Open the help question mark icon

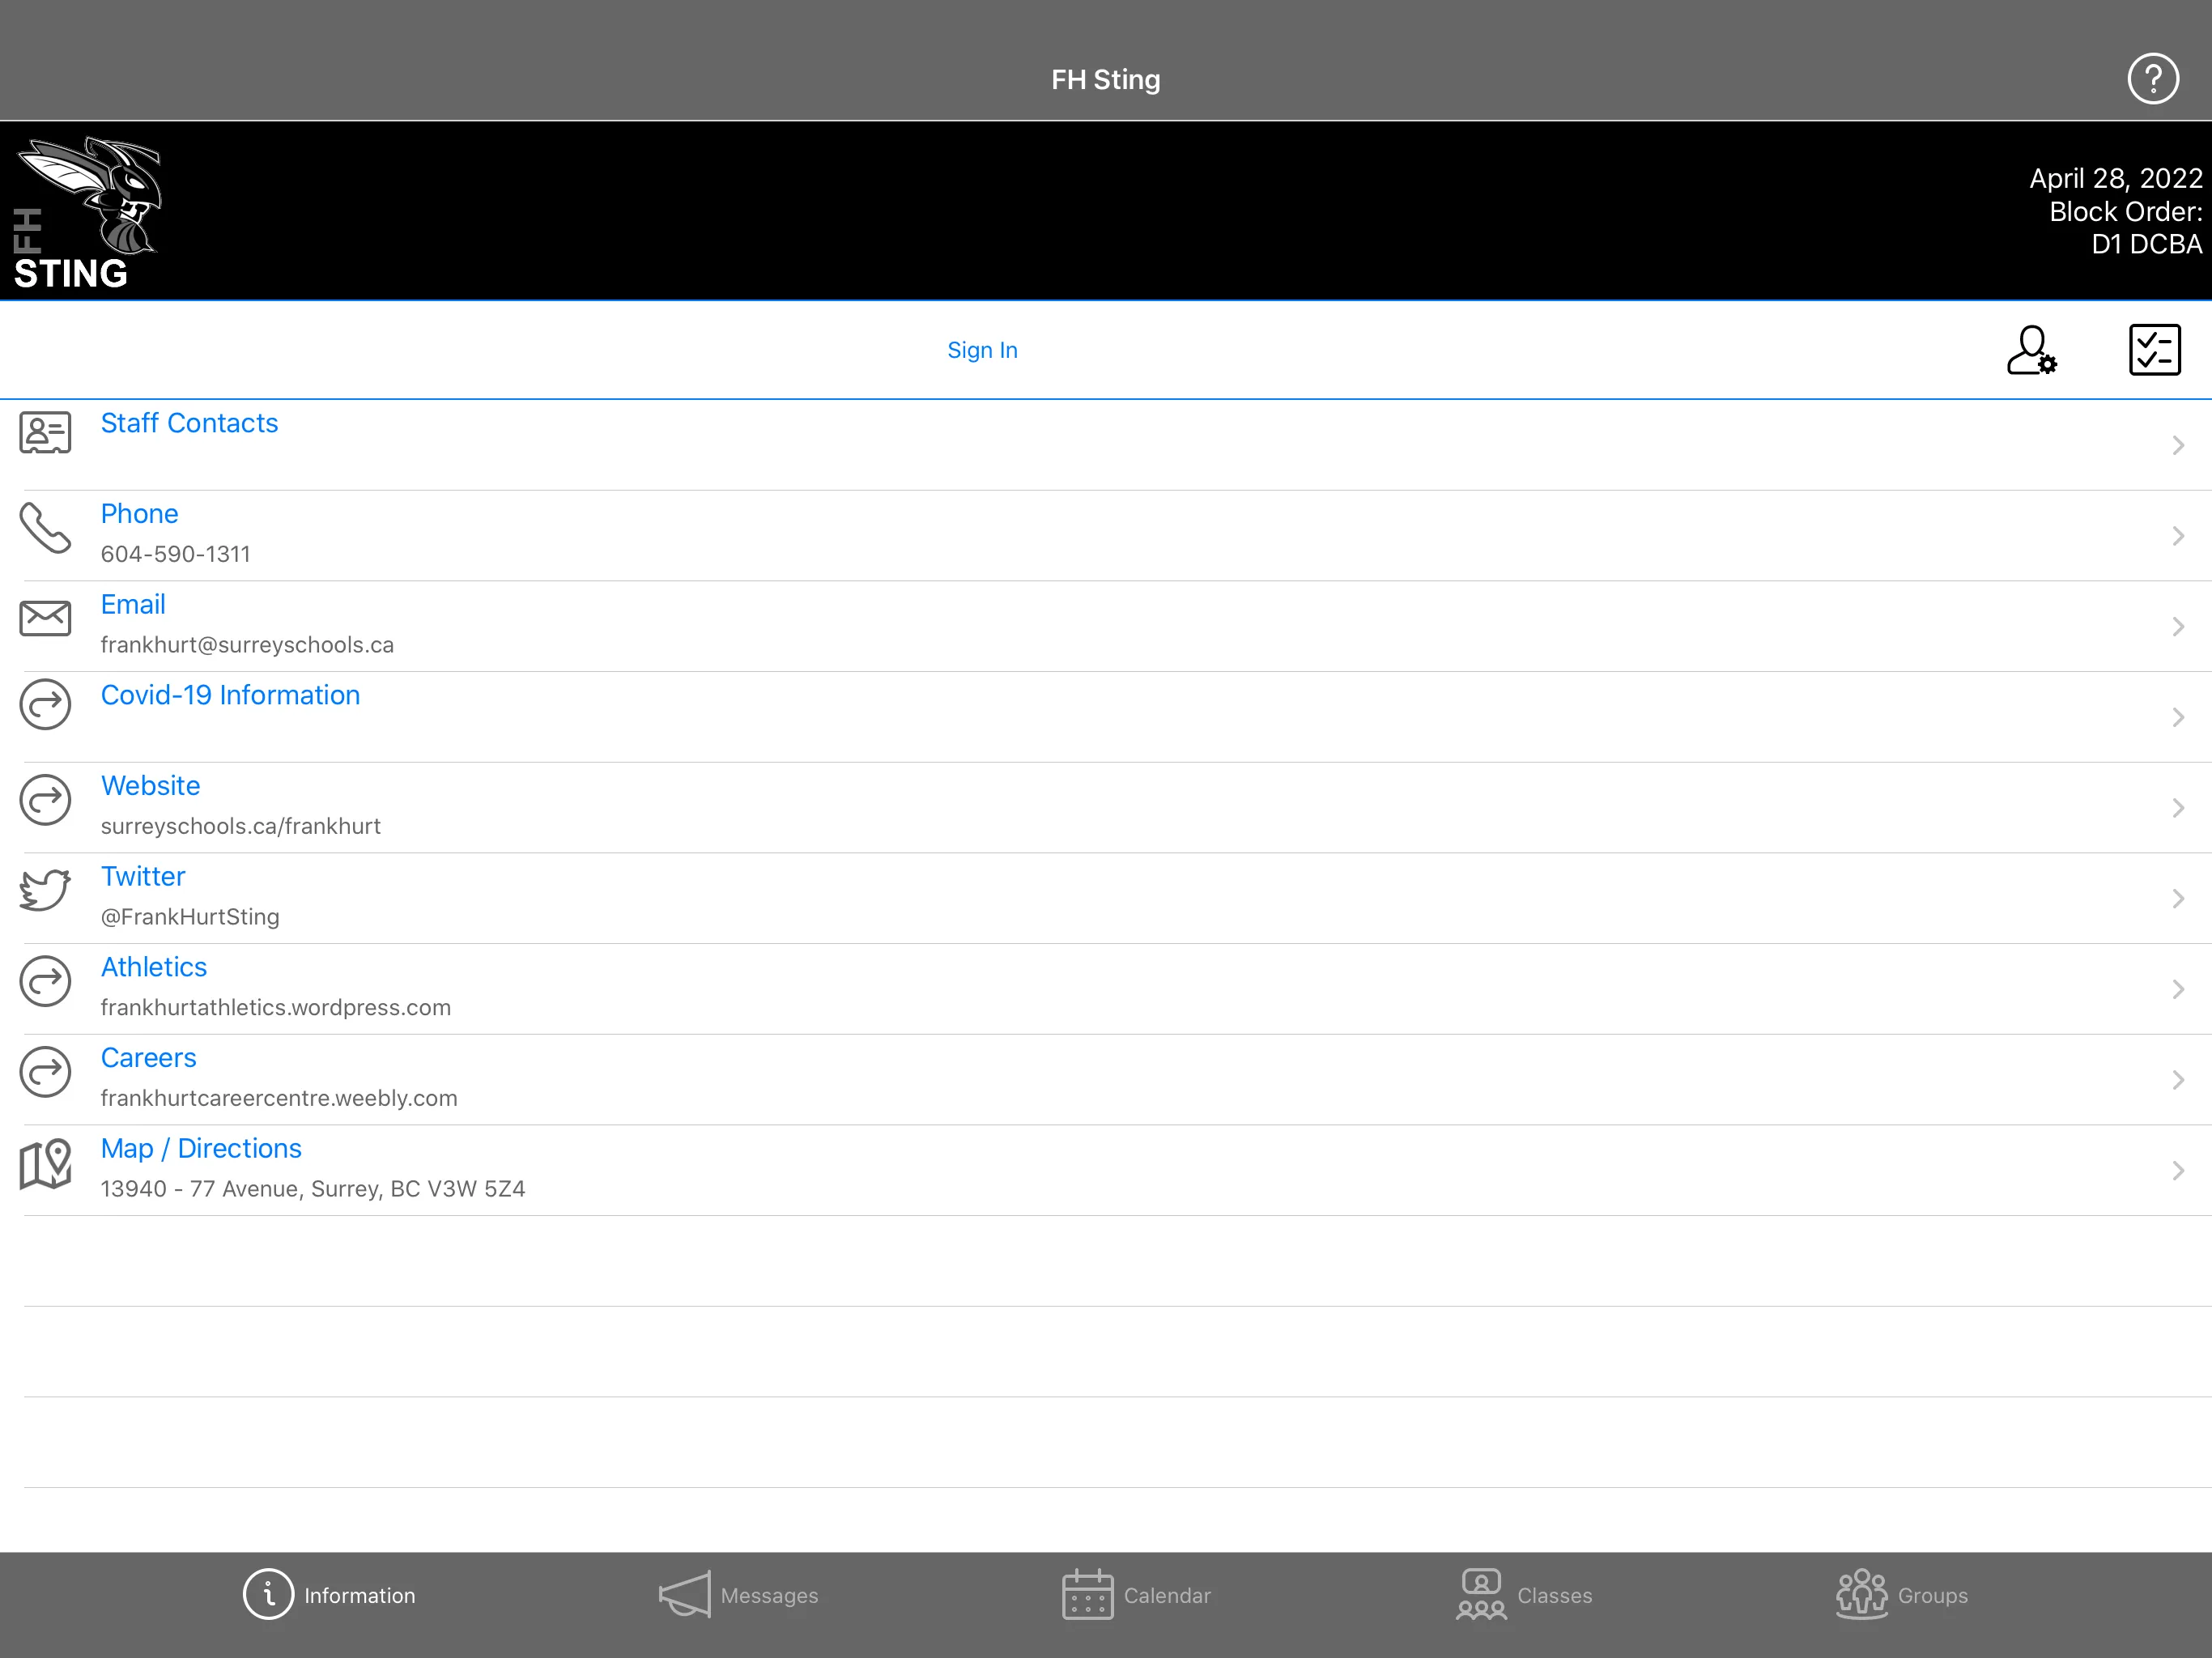point(2152,79)
